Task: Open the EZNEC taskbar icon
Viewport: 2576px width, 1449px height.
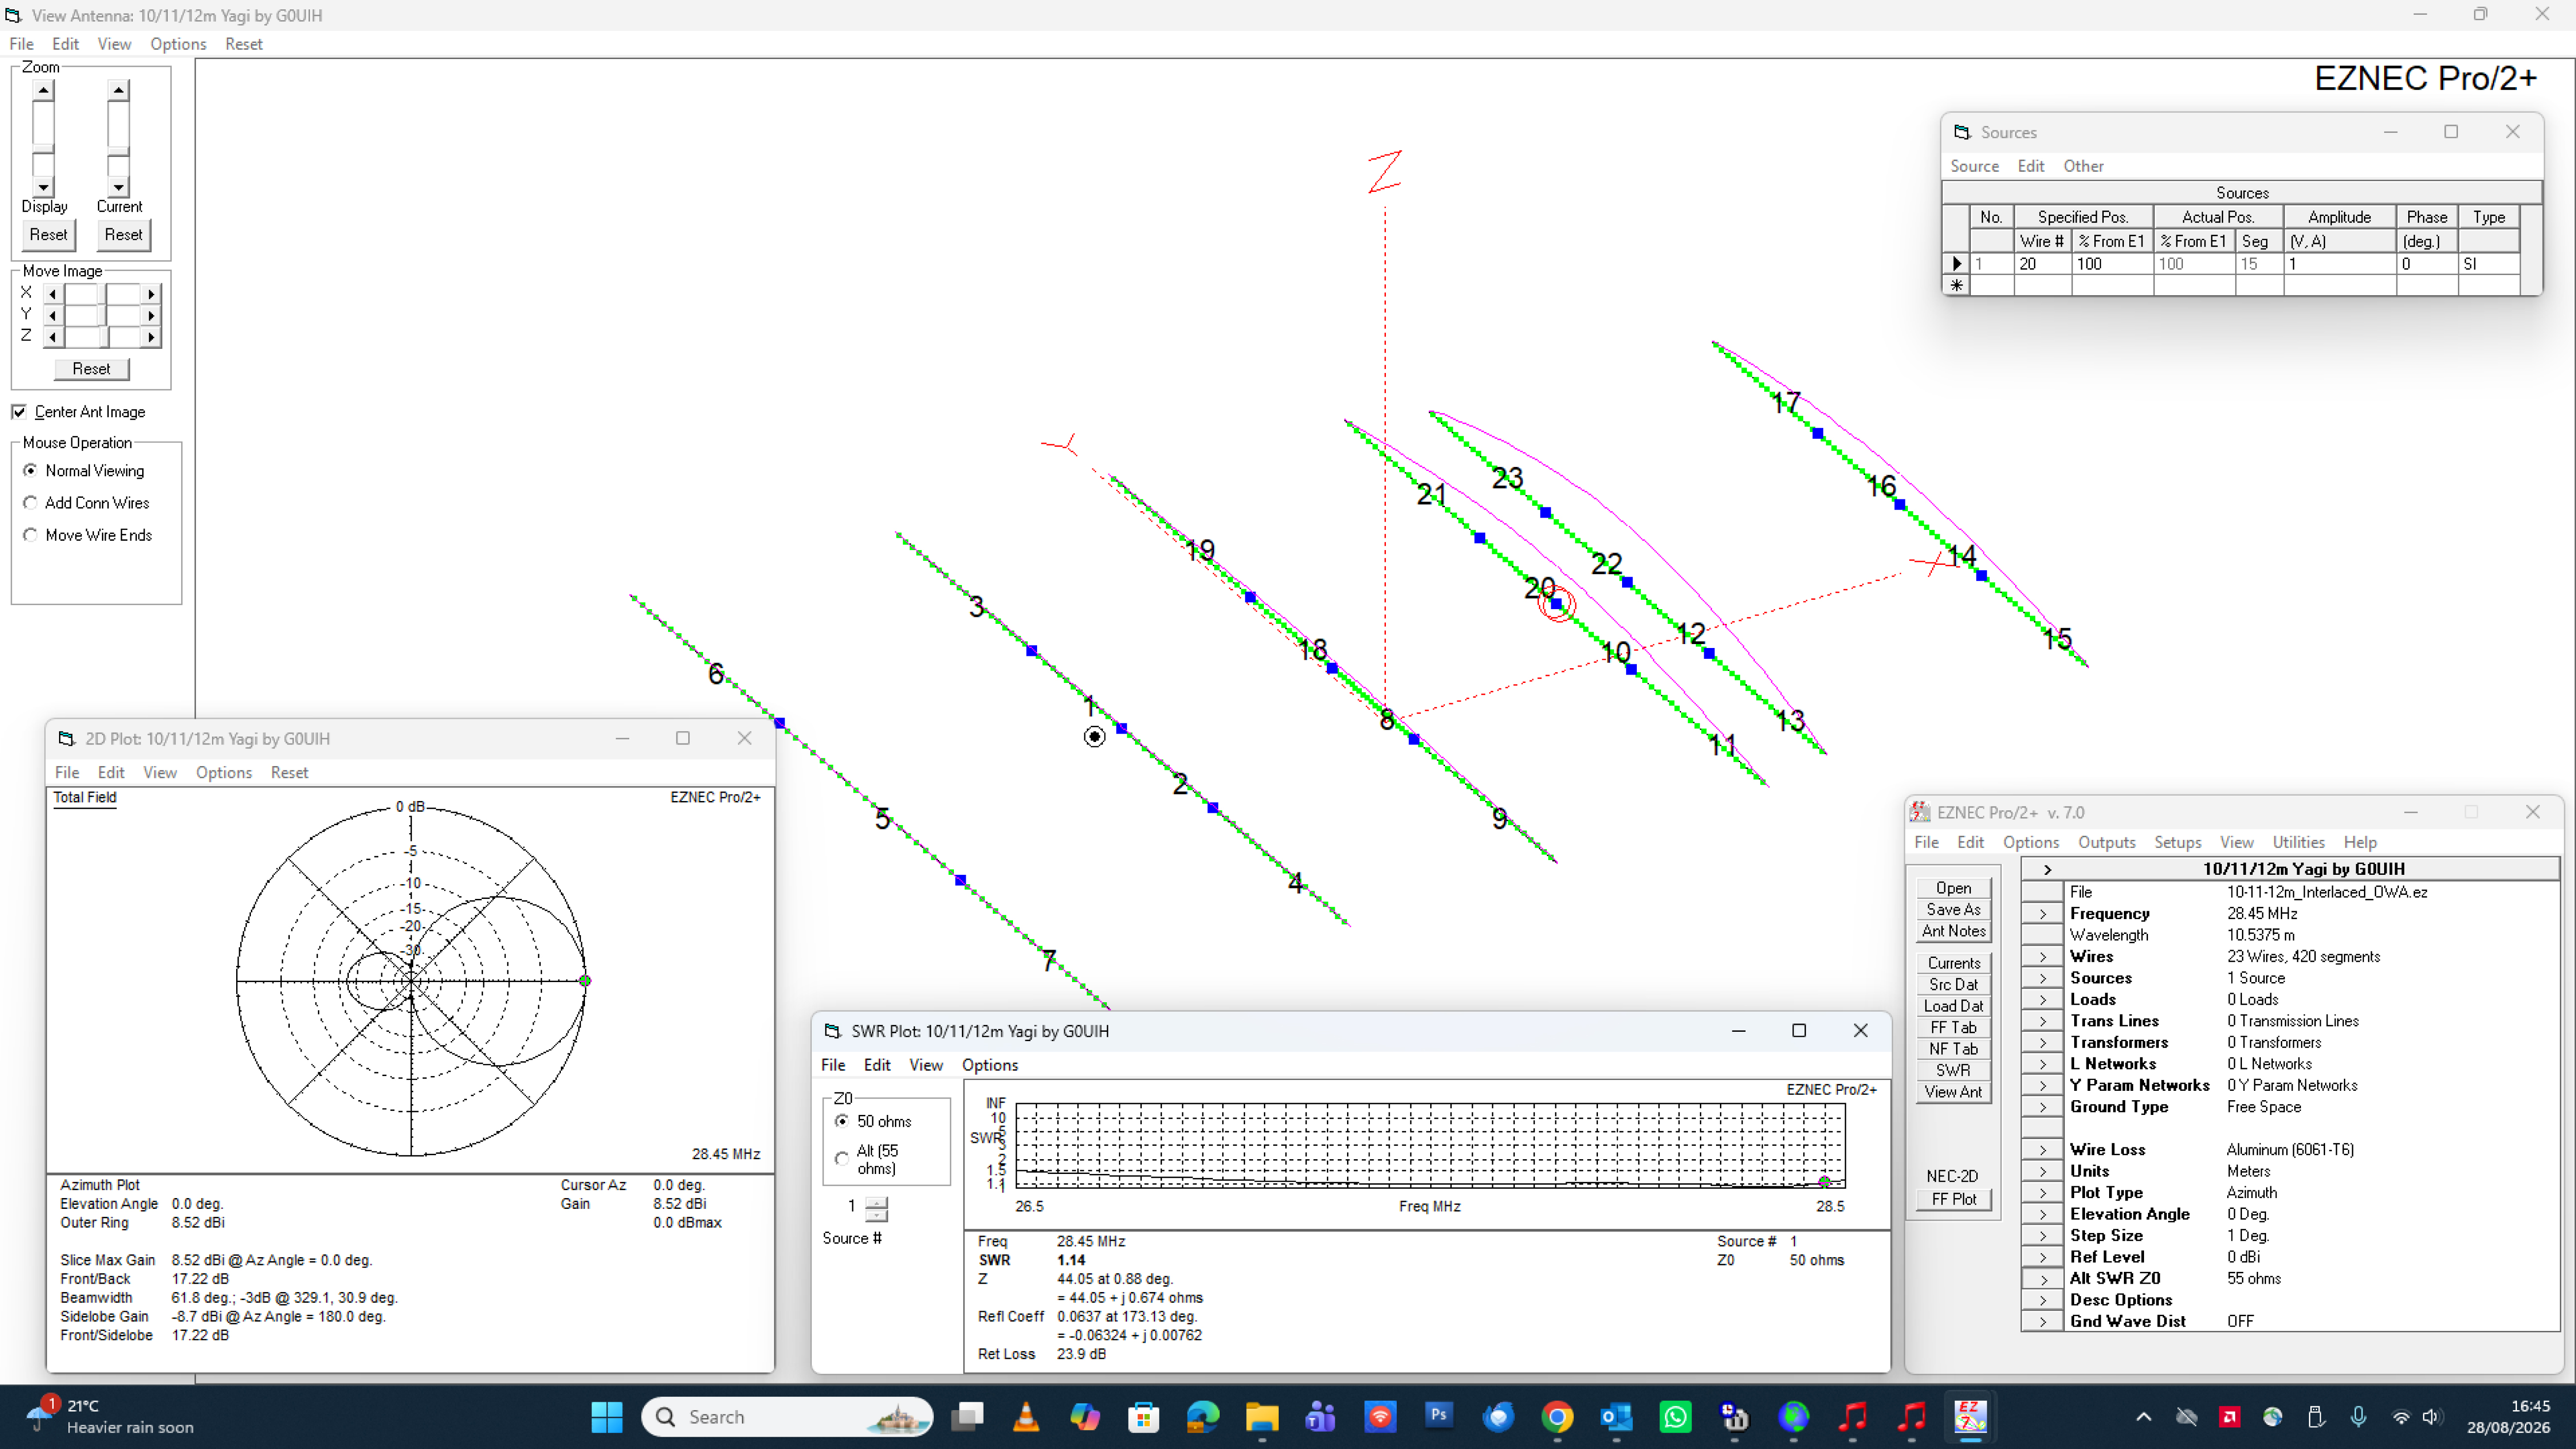Action: point(1970,1416)
